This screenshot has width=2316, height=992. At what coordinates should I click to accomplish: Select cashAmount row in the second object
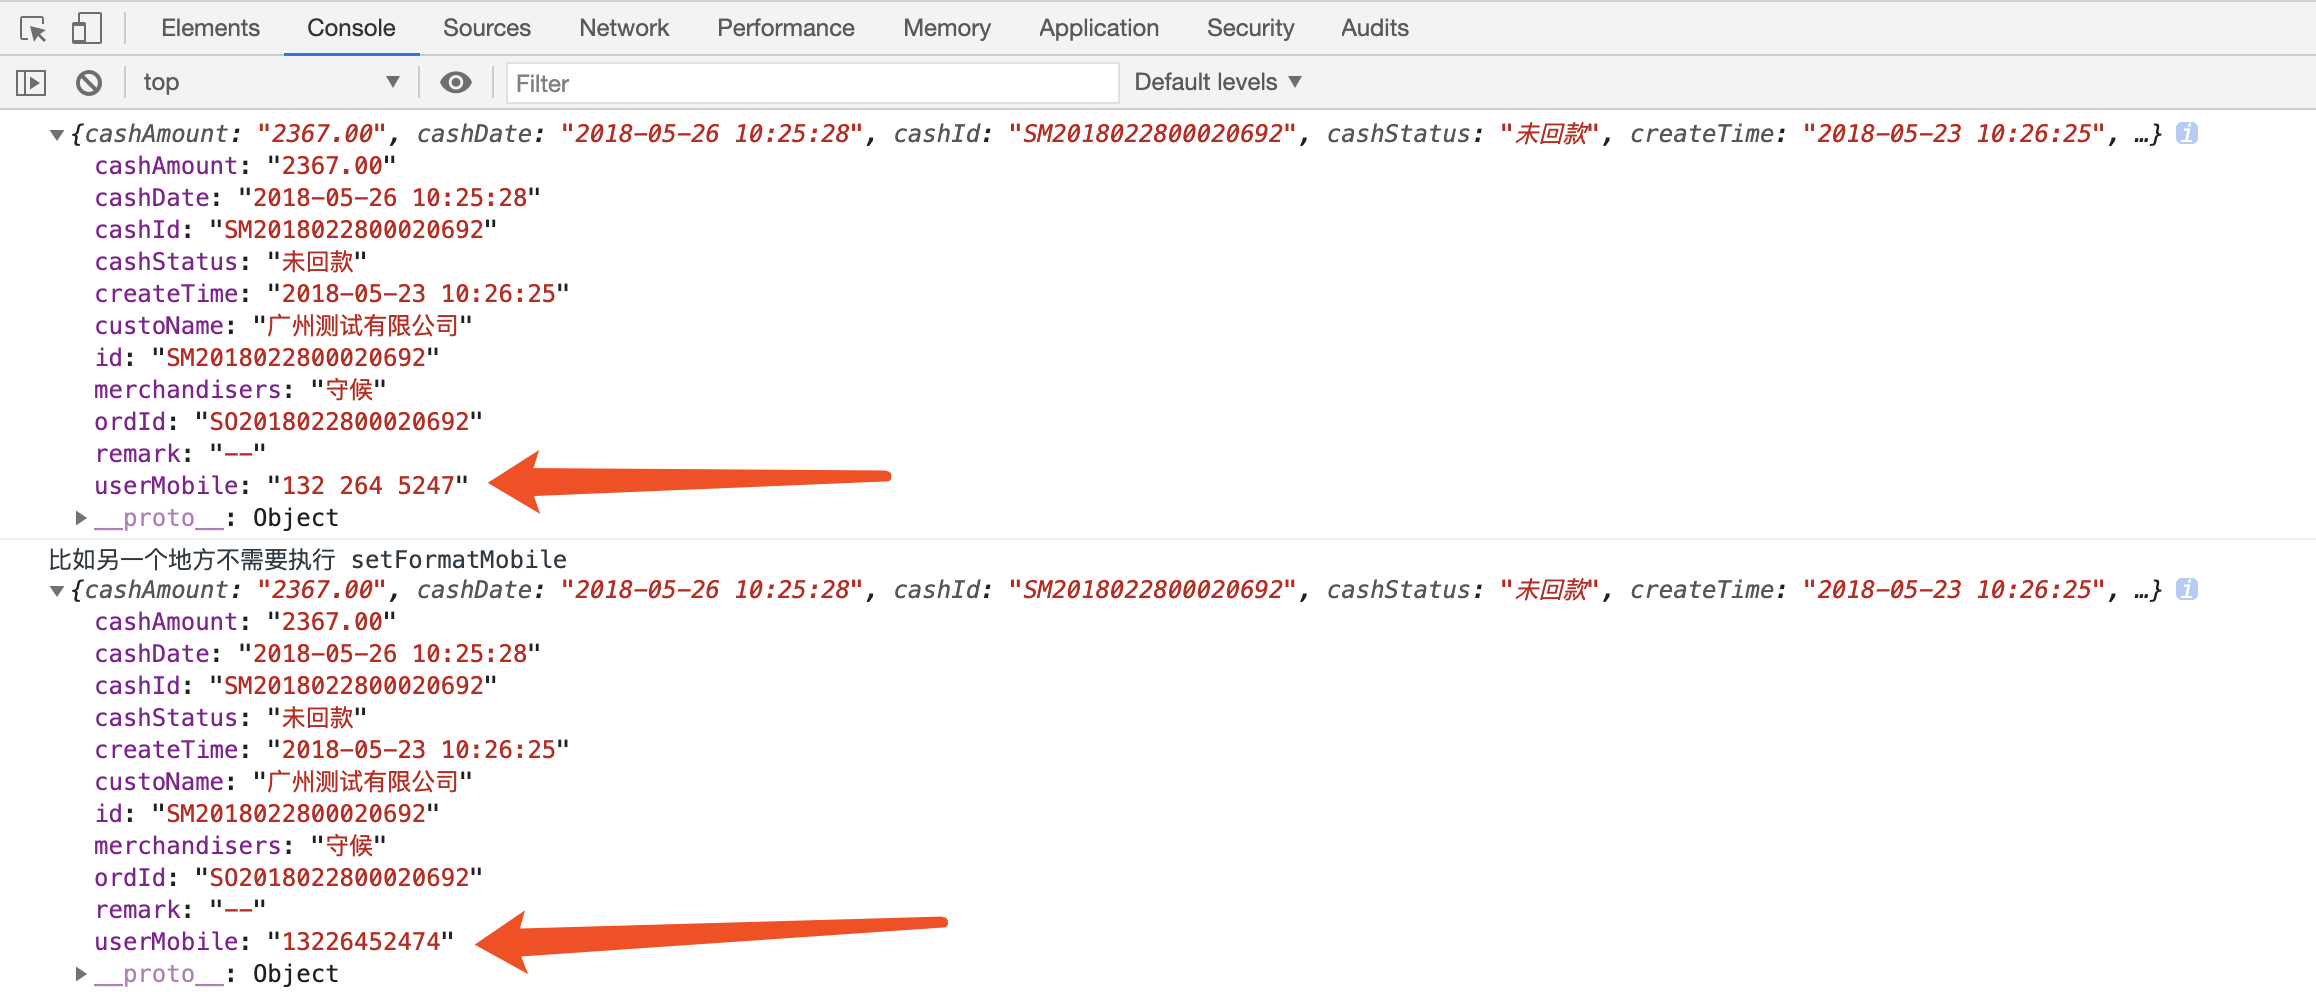(245, 622)
